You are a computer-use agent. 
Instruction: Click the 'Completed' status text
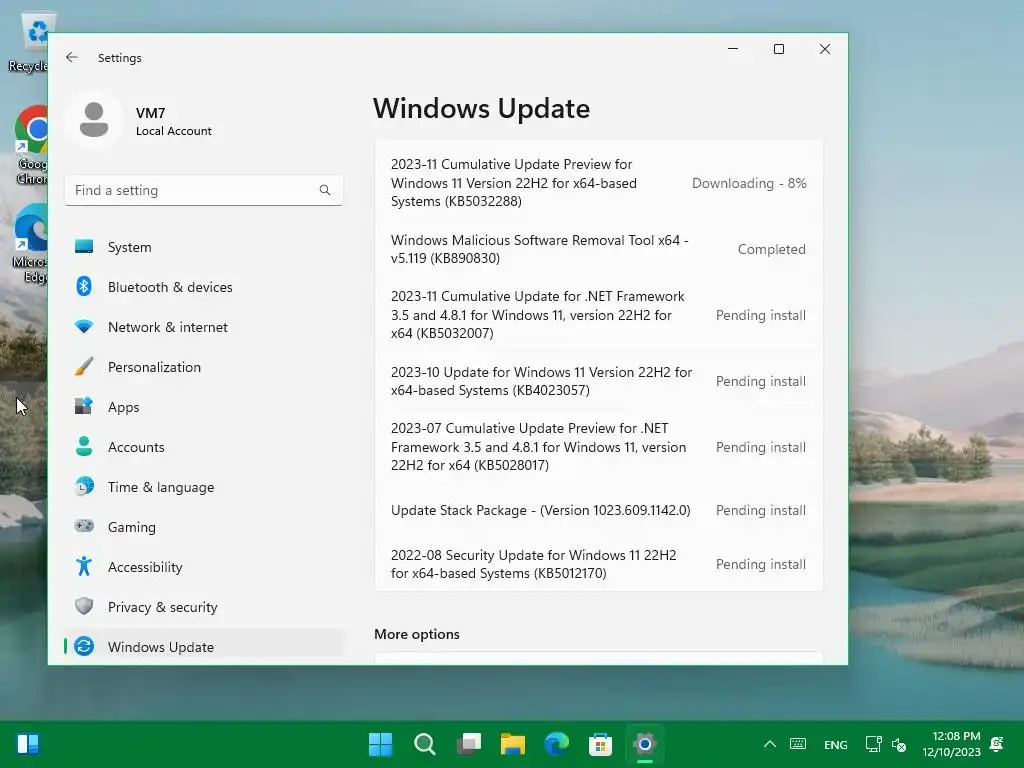click(771, 249)
